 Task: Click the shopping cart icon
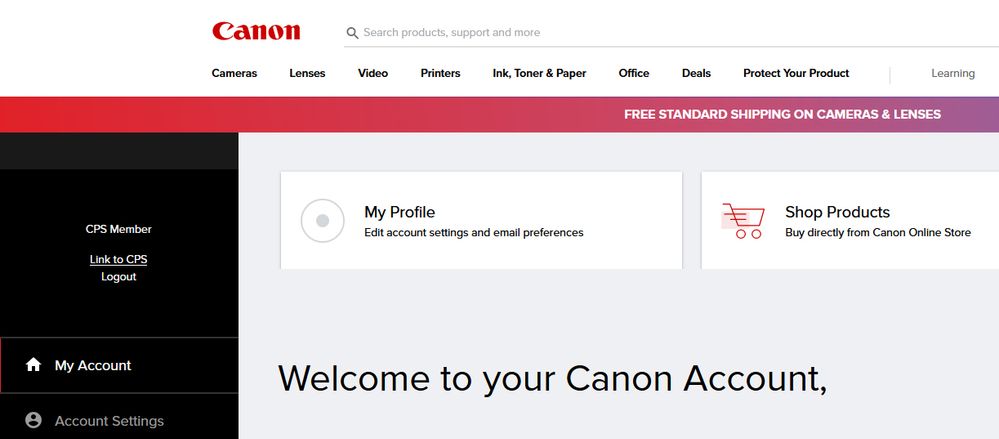tap(742, 221)
